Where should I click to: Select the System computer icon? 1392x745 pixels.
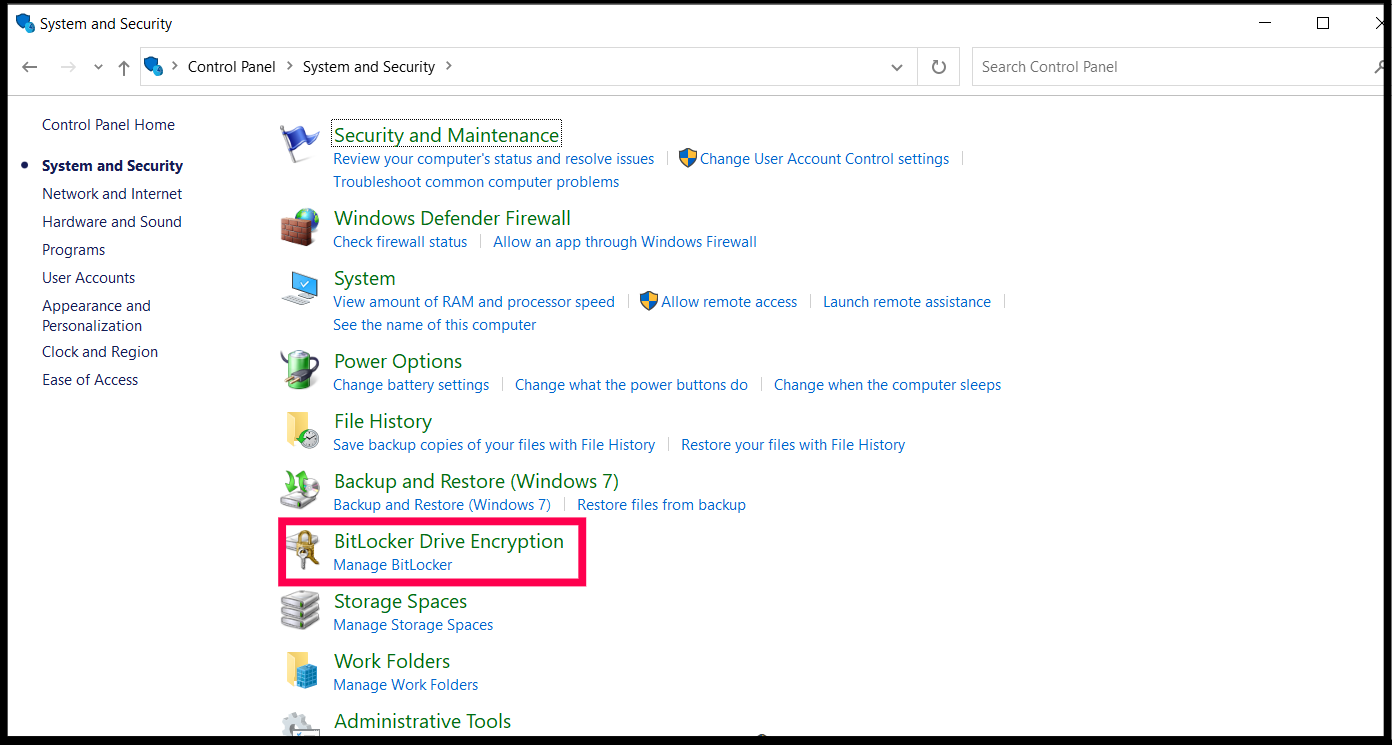click(x=299, y=288)
